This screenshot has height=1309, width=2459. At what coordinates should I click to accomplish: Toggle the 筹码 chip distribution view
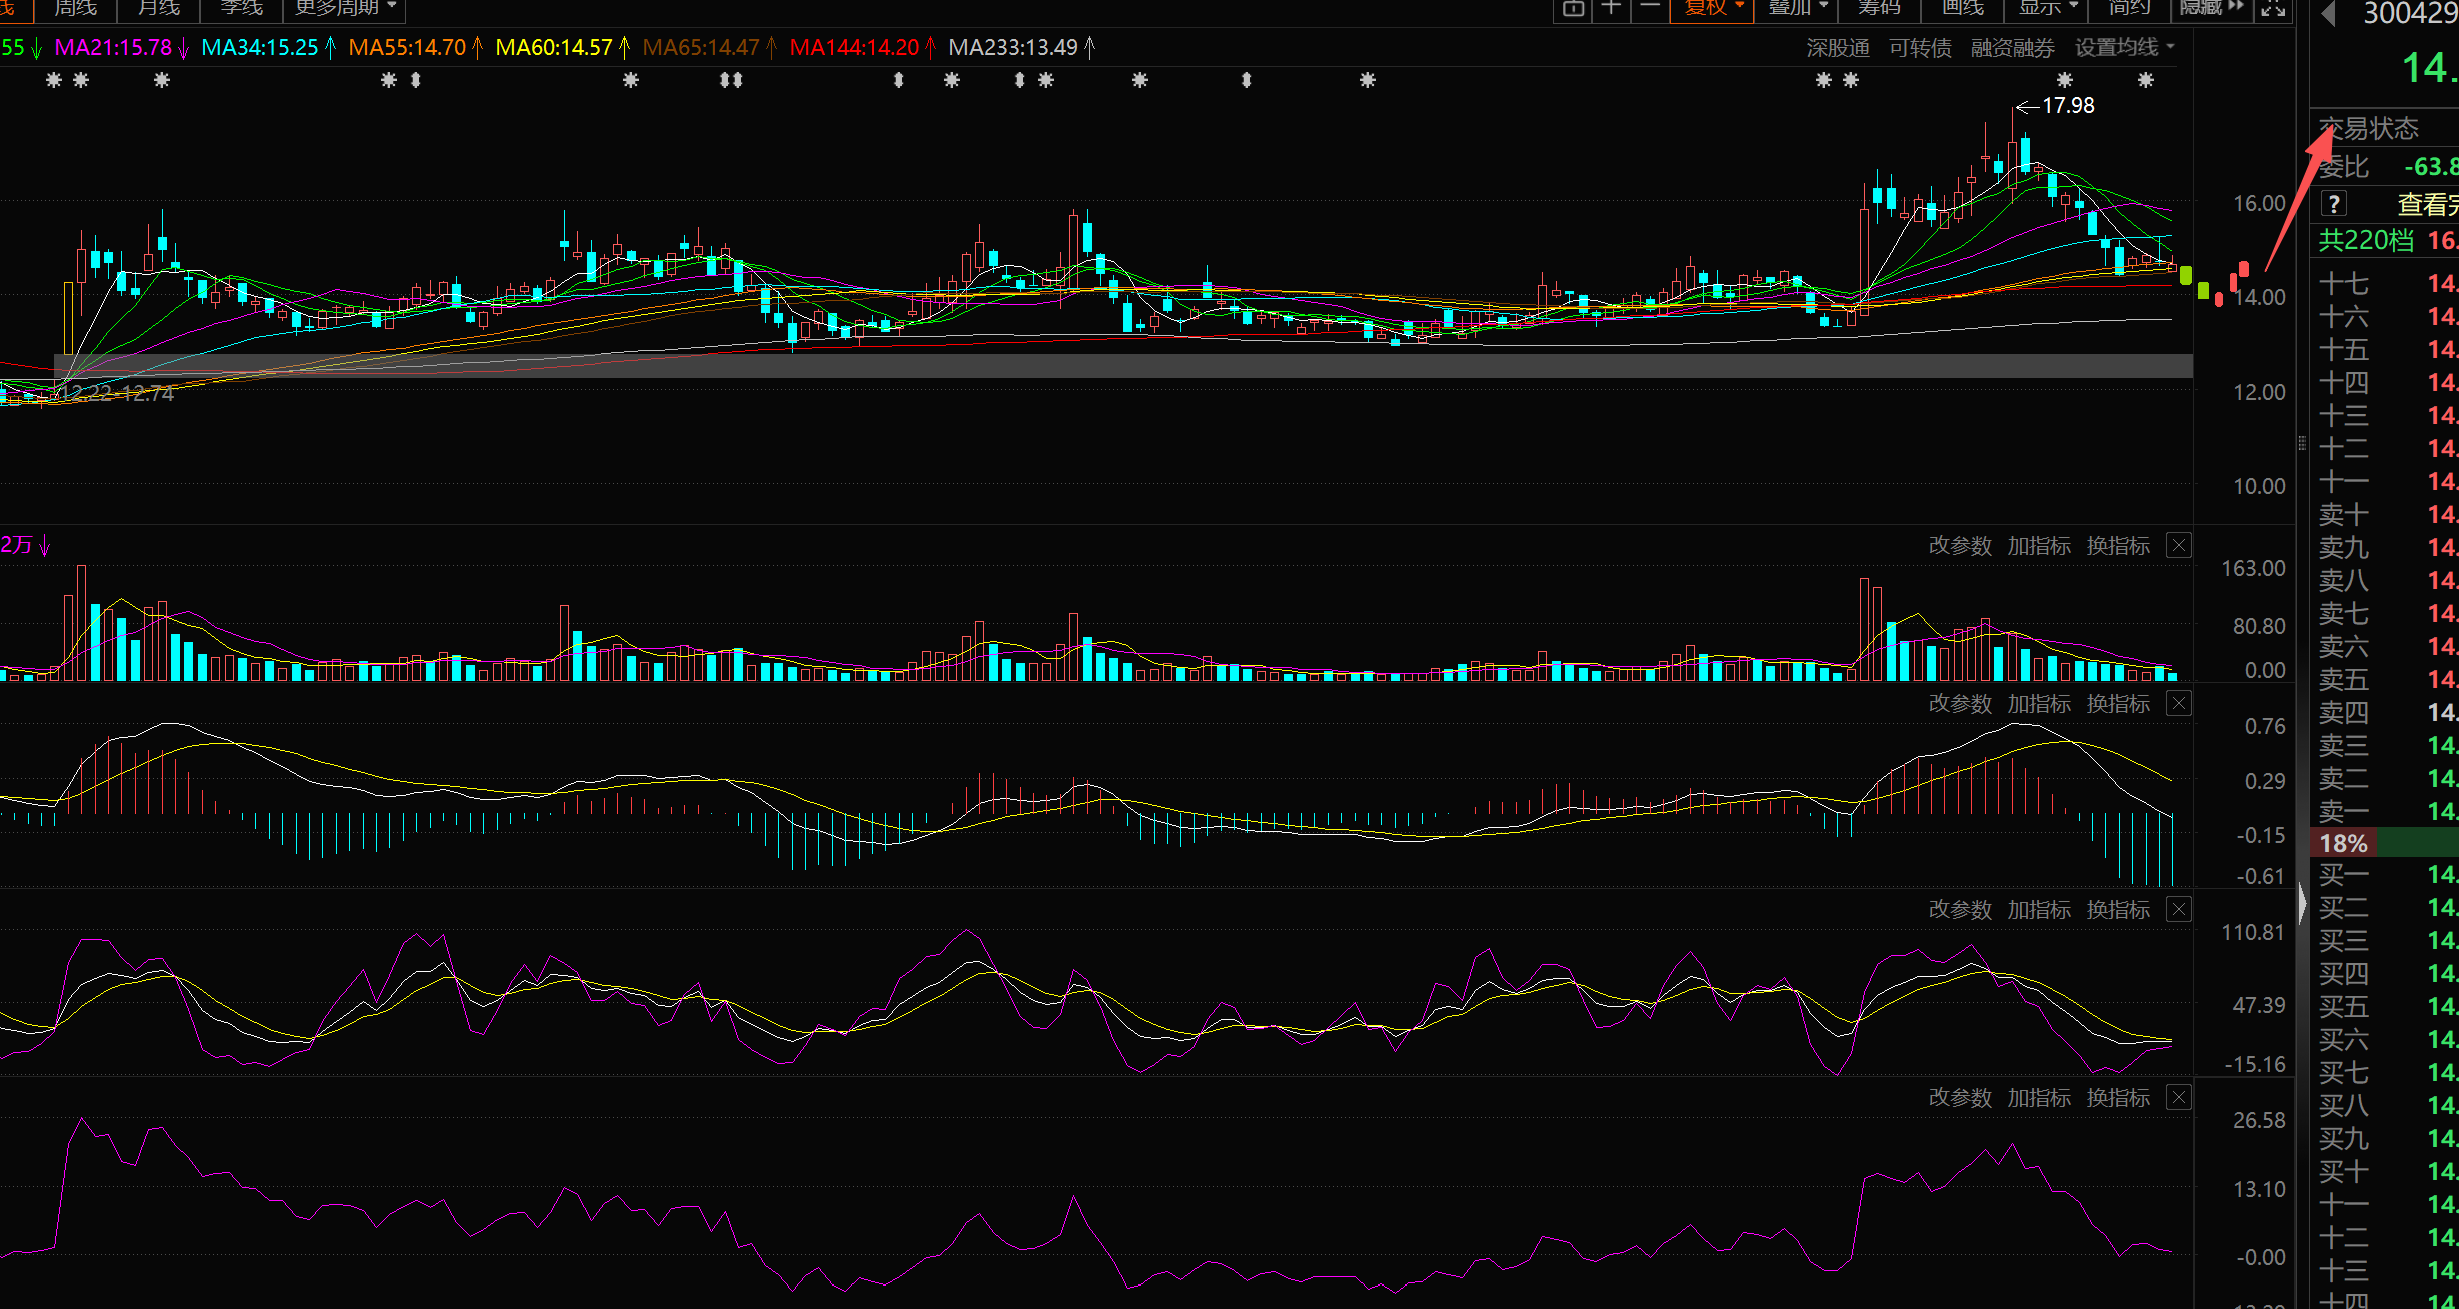1878,8
